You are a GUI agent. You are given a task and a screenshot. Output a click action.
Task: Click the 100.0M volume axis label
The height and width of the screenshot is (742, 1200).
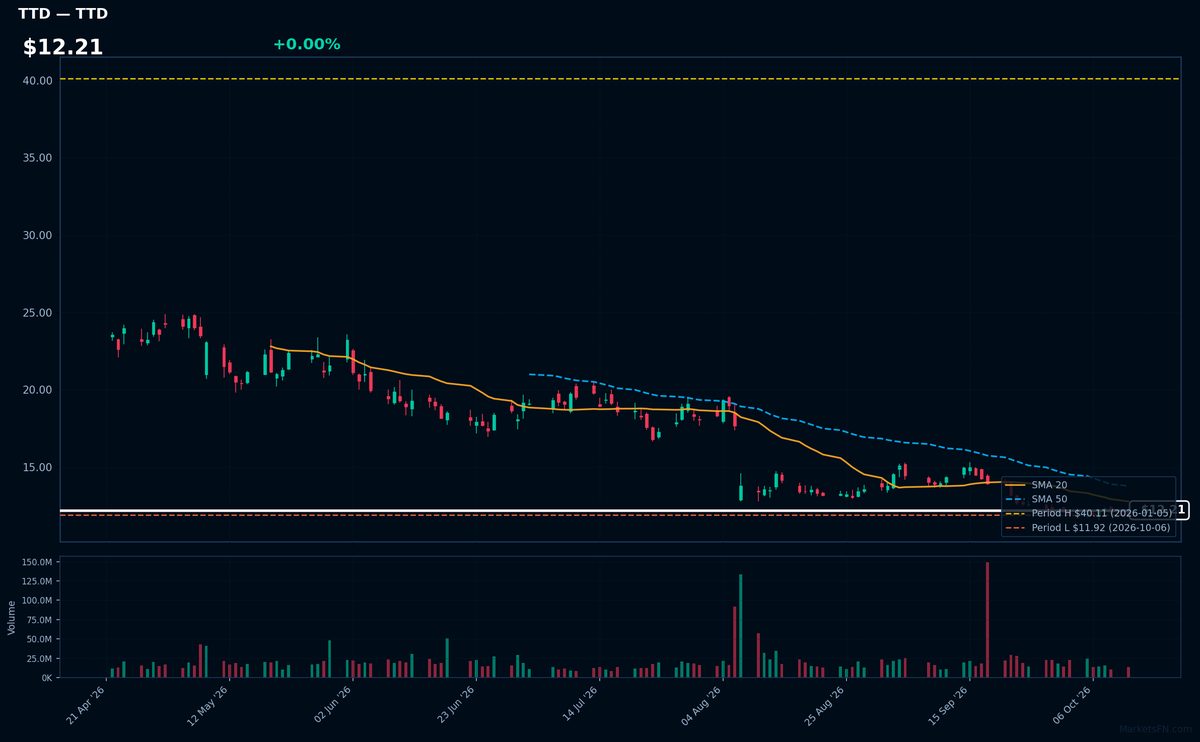pyautogui.click(x=36, y=601)
